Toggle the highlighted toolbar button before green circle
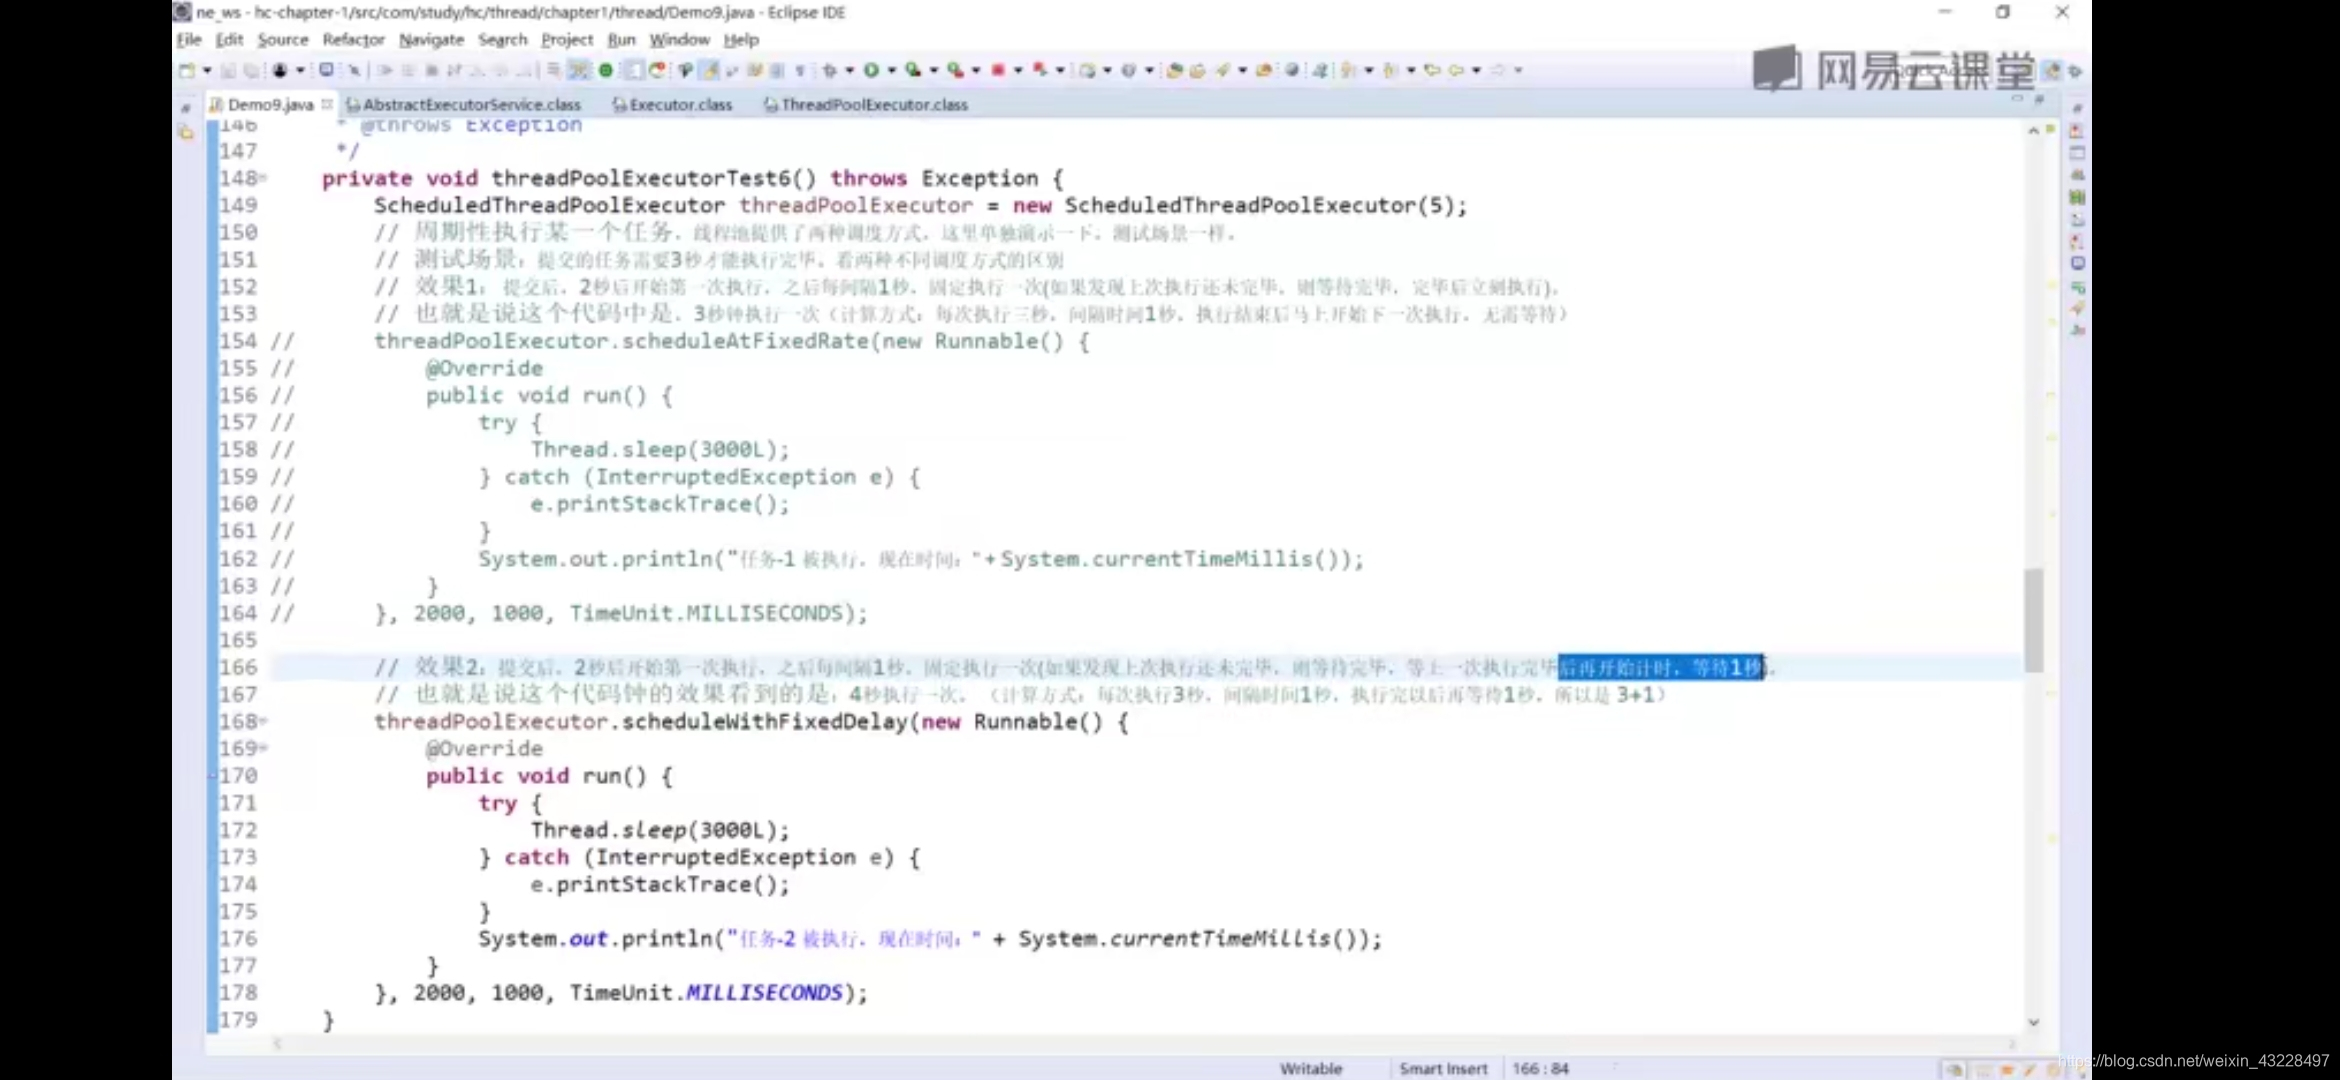Image resolution: width=2340 pixels, height=1080 pixels. coord(579,70)
